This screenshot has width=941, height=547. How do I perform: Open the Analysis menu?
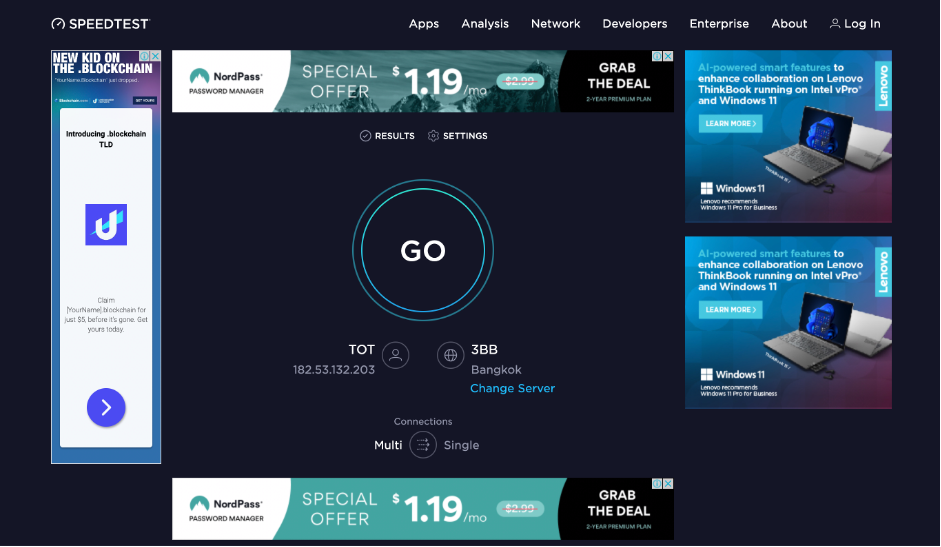(485, 24)
